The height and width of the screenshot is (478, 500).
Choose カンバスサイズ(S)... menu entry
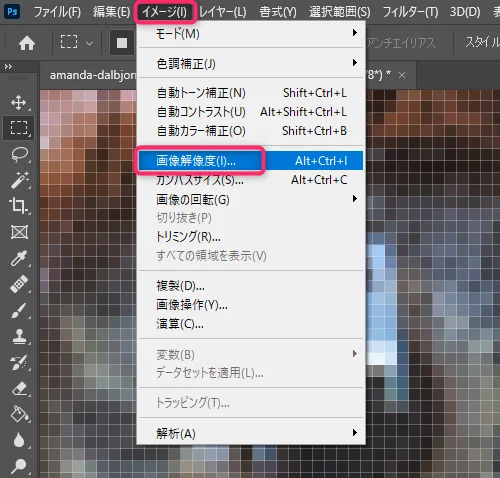[x=251, y=180]
